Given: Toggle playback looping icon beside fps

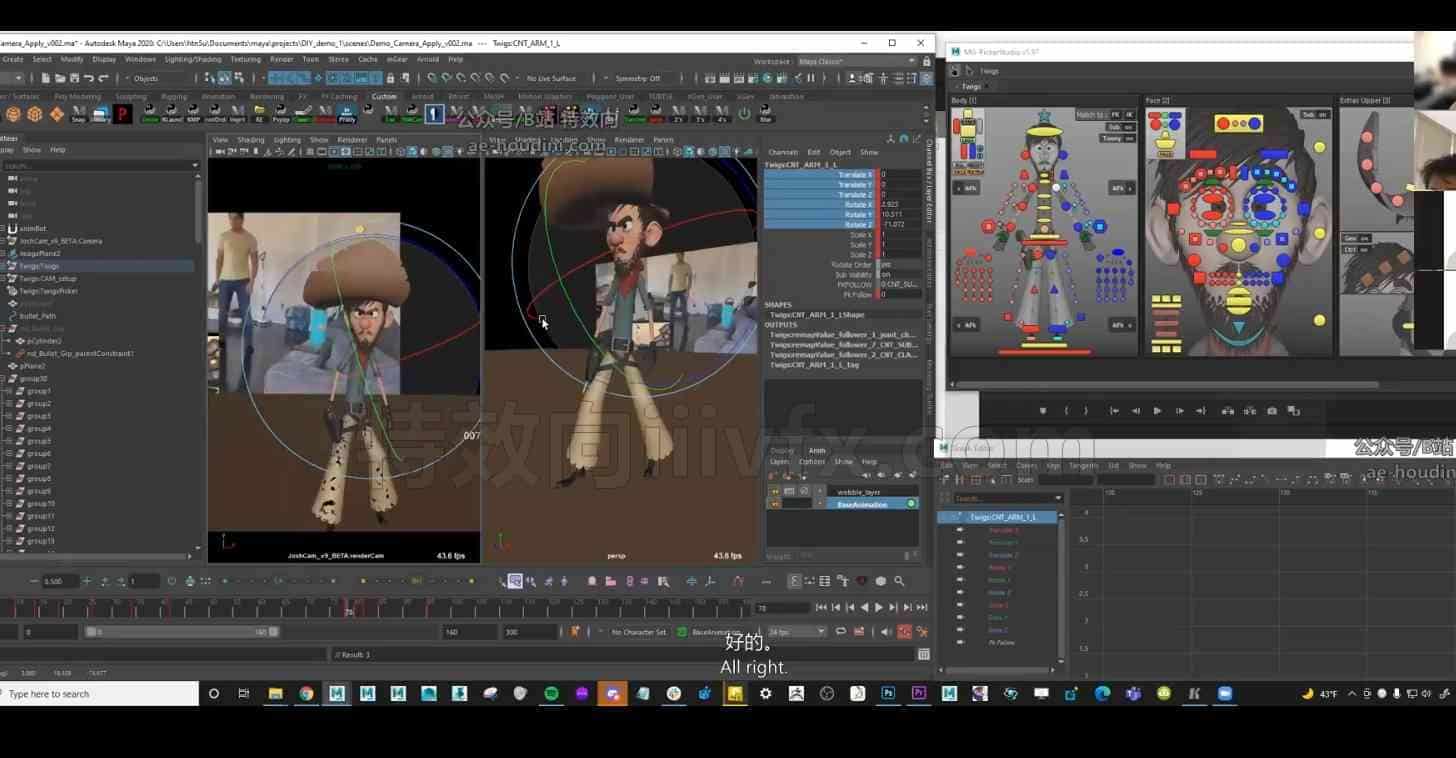Looking at the screenshot, I should pyautogui.click(x=841, y=632).
